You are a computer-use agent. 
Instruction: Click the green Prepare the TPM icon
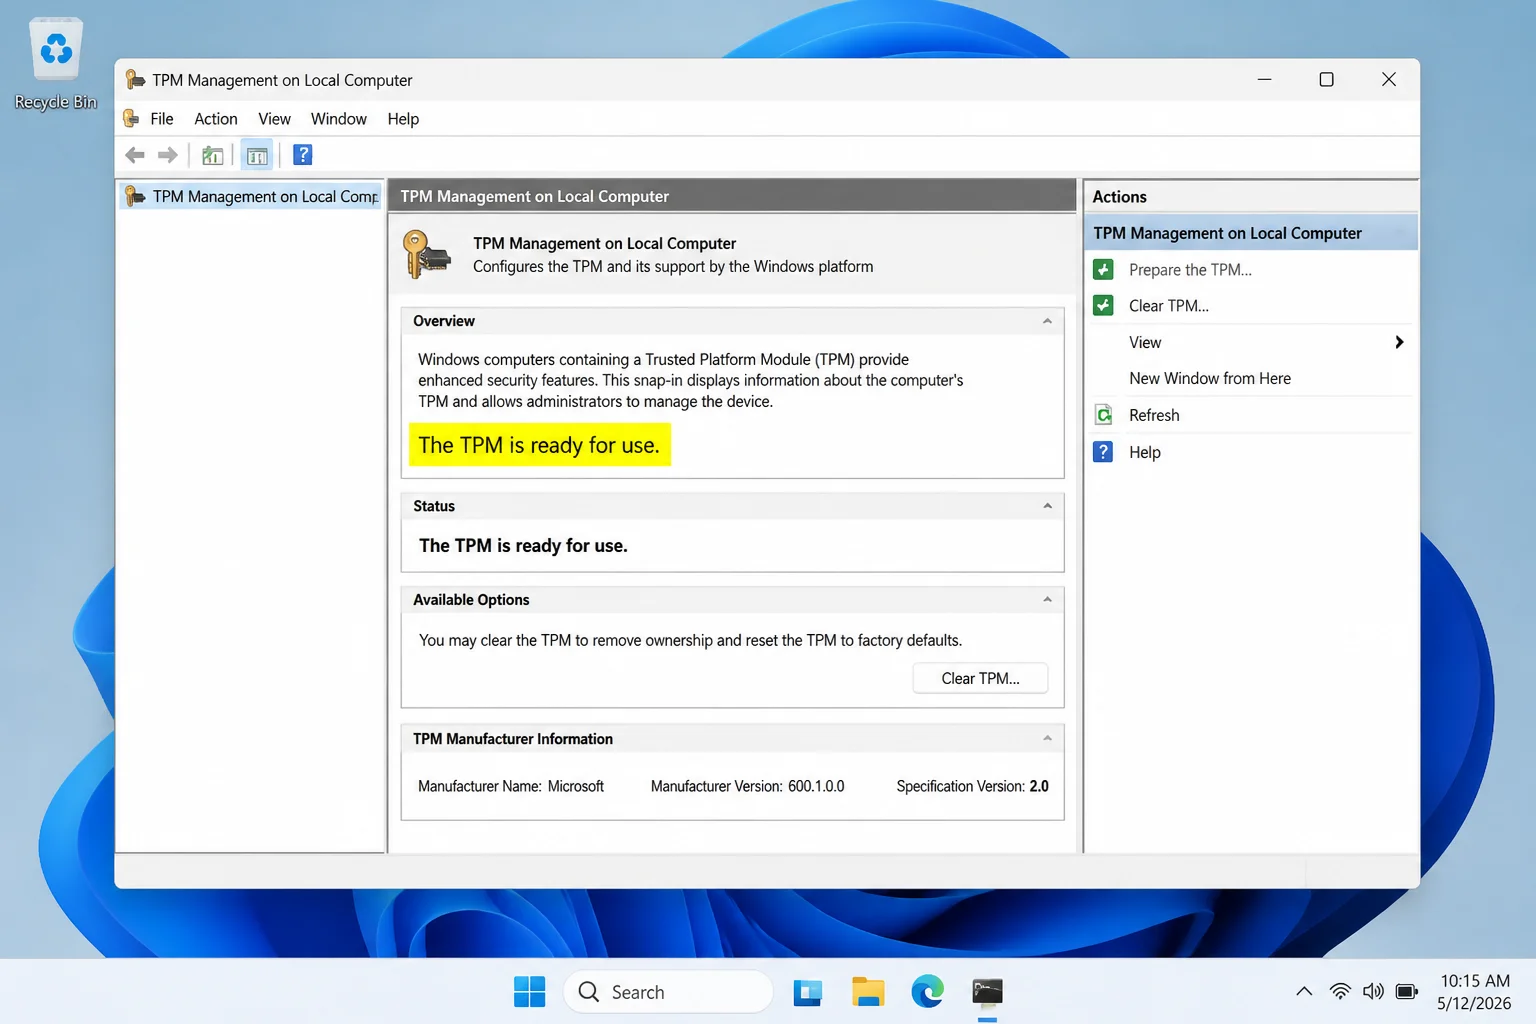pos(1103,269)
